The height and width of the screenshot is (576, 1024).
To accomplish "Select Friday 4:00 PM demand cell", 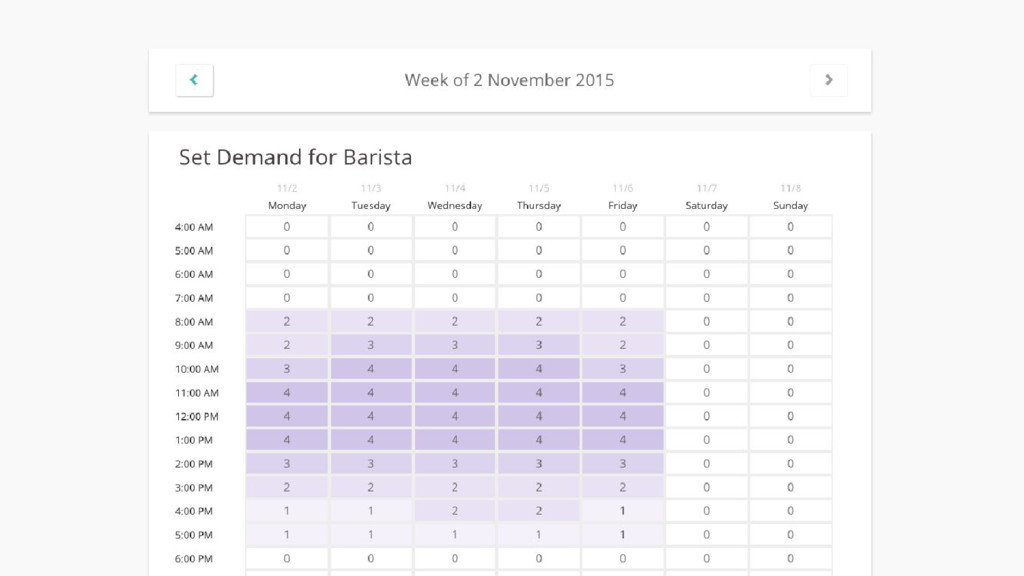I will click(622, 511).
